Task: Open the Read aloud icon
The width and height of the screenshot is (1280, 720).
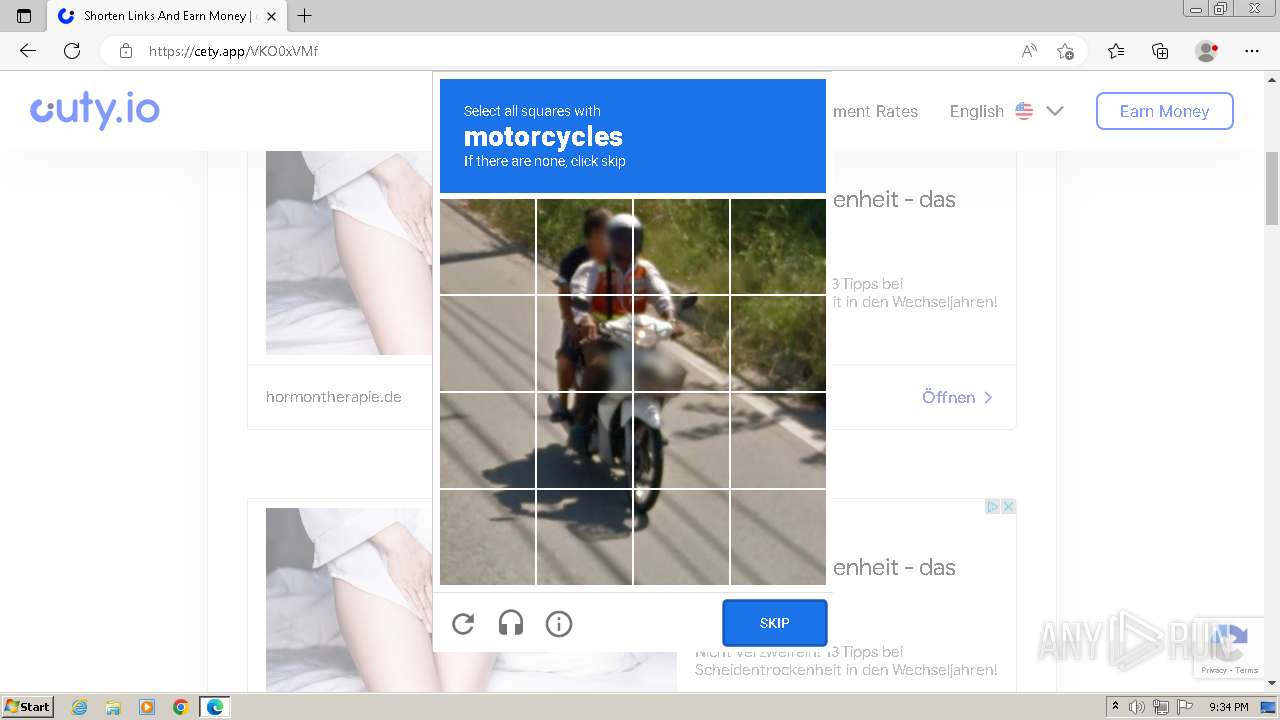Action: pos(1029,51)
